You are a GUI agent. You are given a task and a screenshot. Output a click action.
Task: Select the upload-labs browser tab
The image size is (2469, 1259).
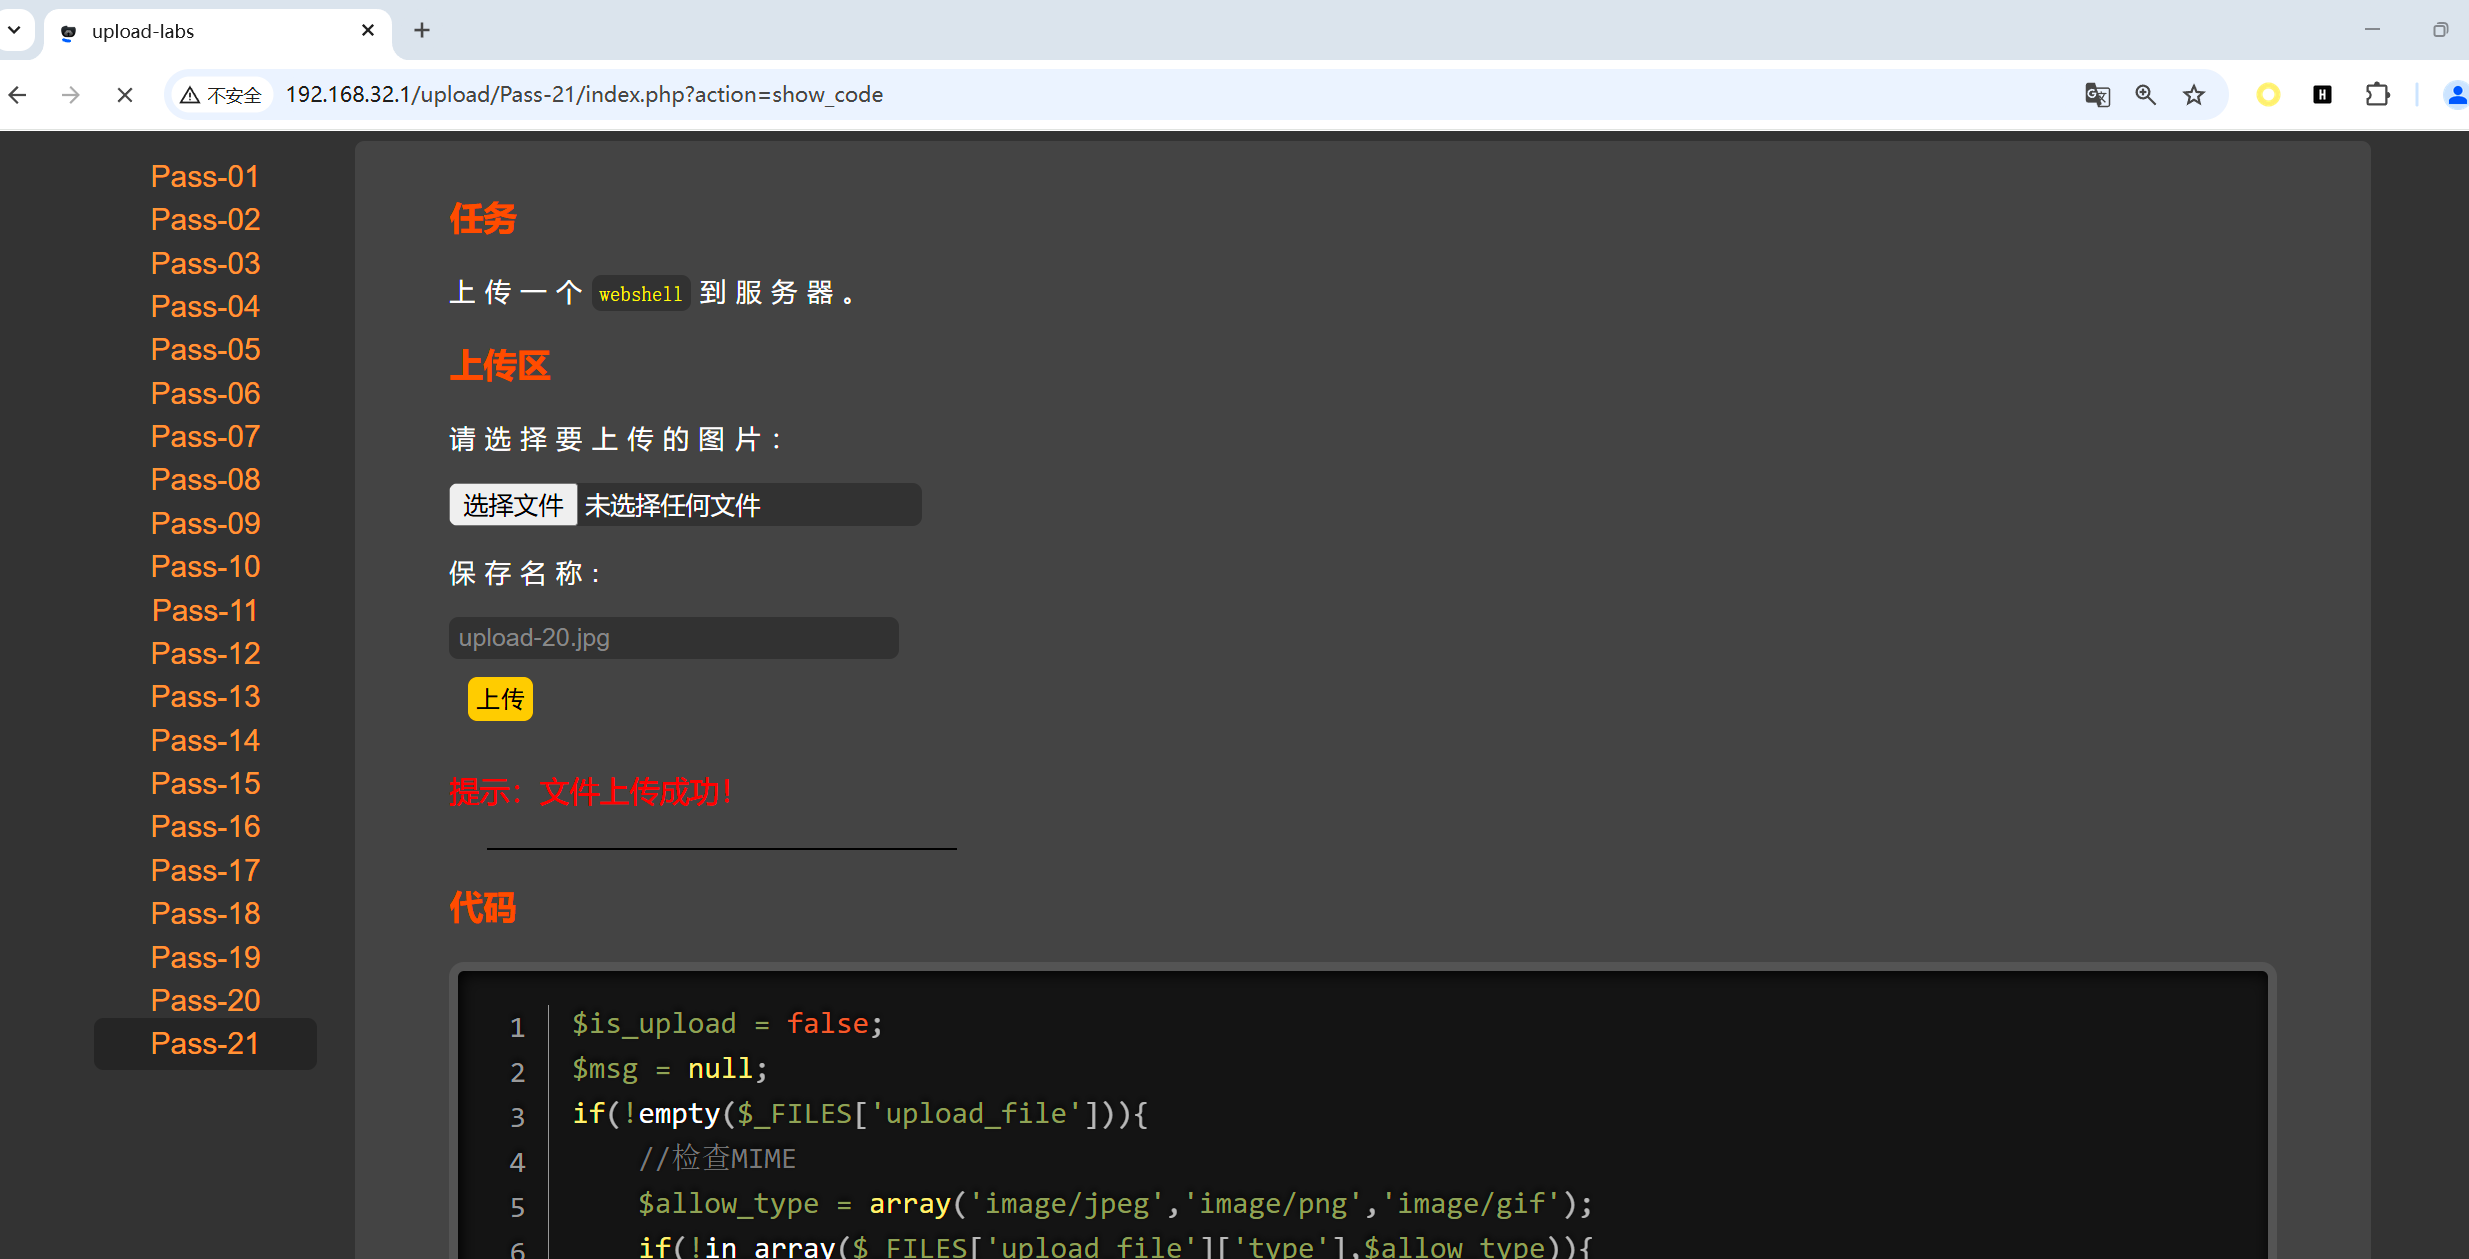pos(200,31)
